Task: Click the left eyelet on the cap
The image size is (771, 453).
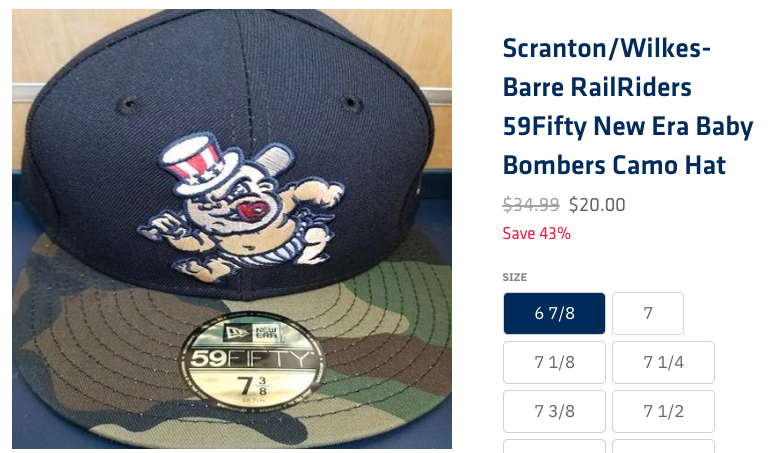Action: (129, 104)
